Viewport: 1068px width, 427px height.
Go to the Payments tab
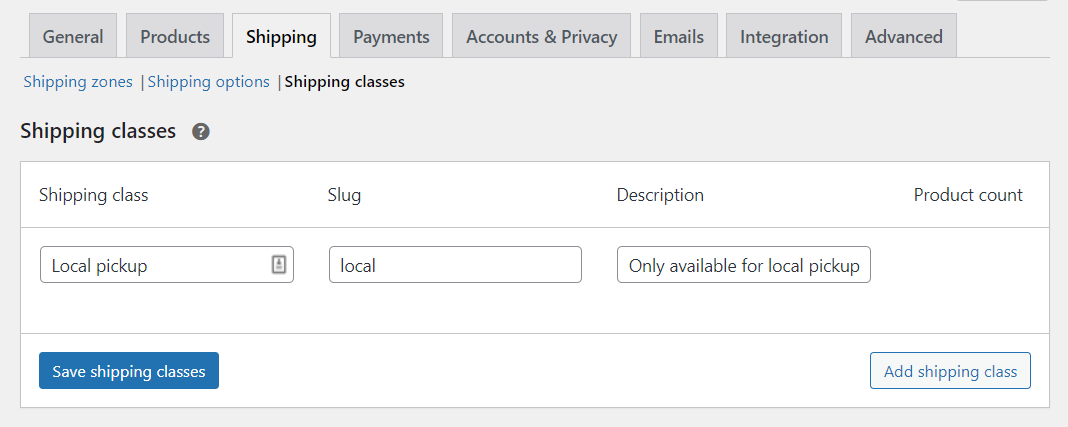click(x=391, y=37)
